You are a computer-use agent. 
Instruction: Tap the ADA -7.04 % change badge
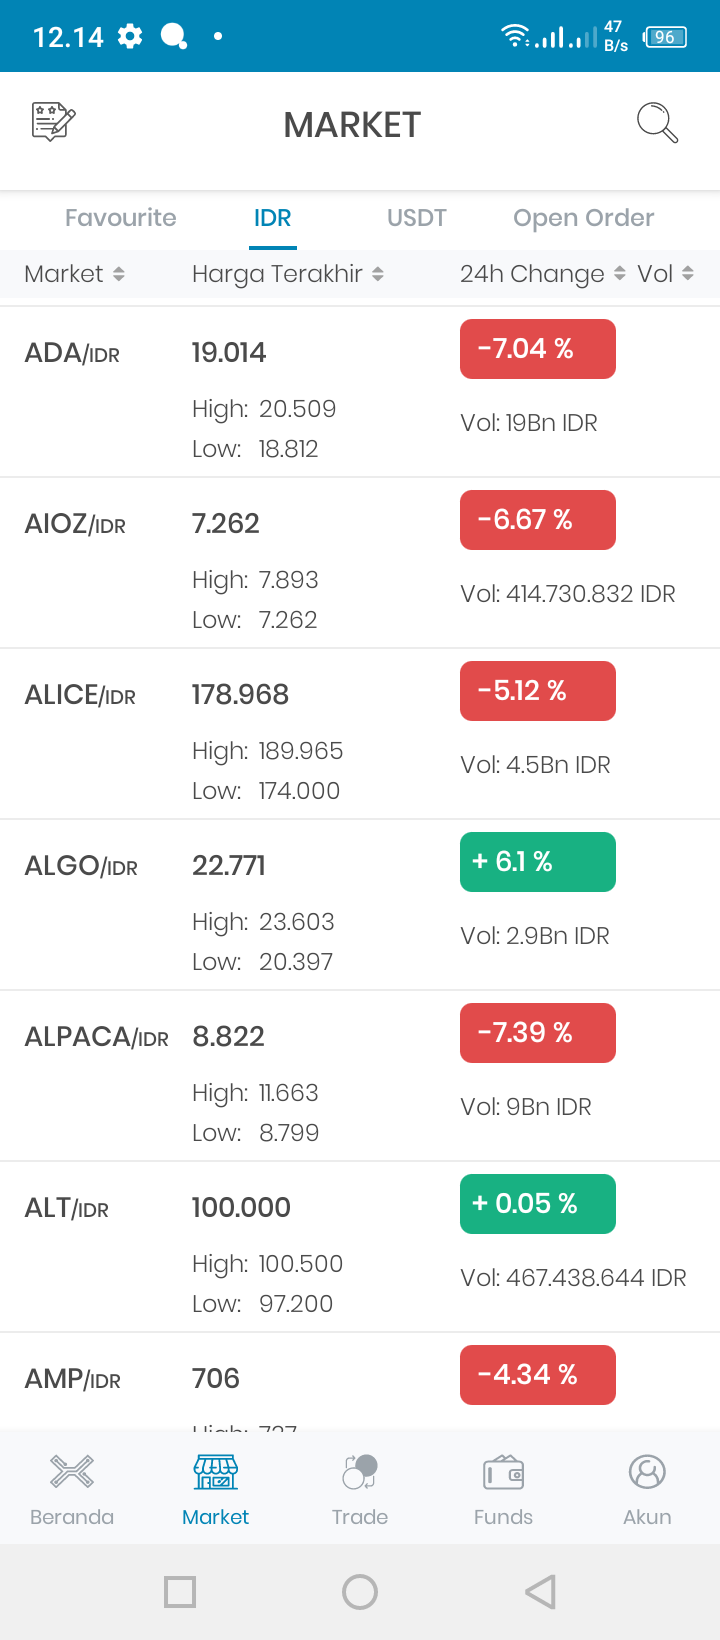(x=538, y=349)
